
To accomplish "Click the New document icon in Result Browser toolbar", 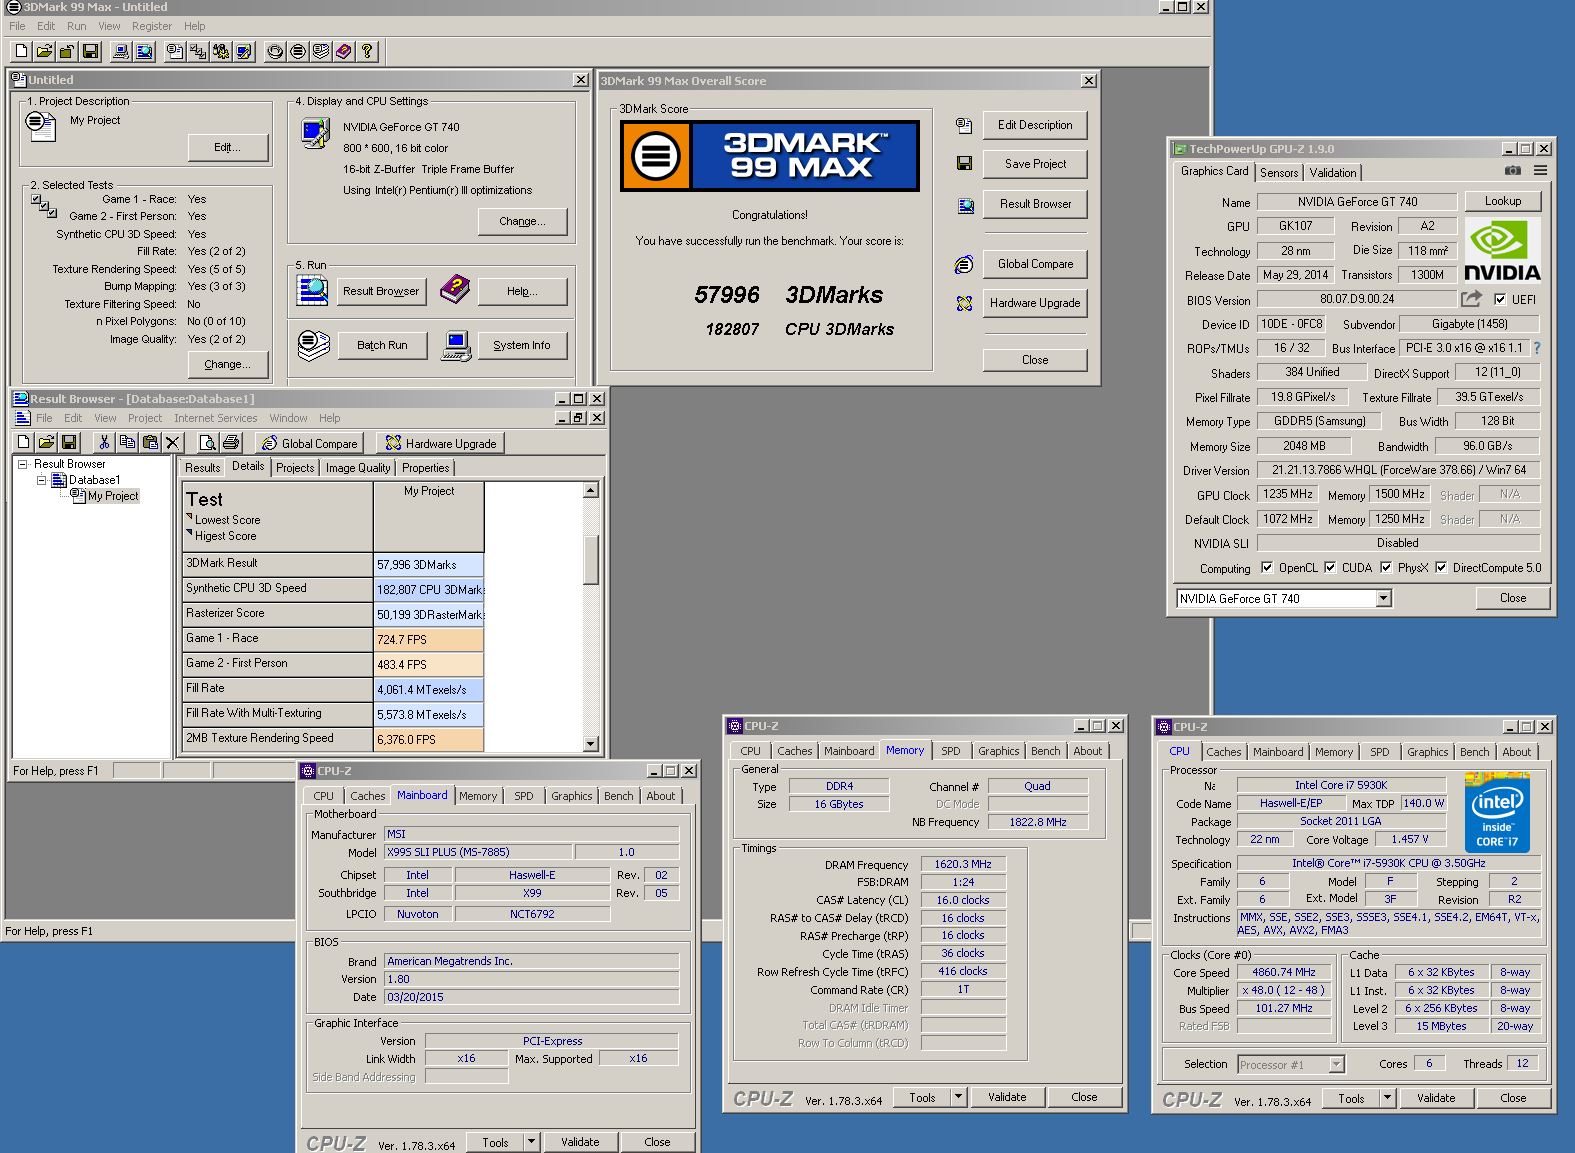I will [x=24, y=442].
